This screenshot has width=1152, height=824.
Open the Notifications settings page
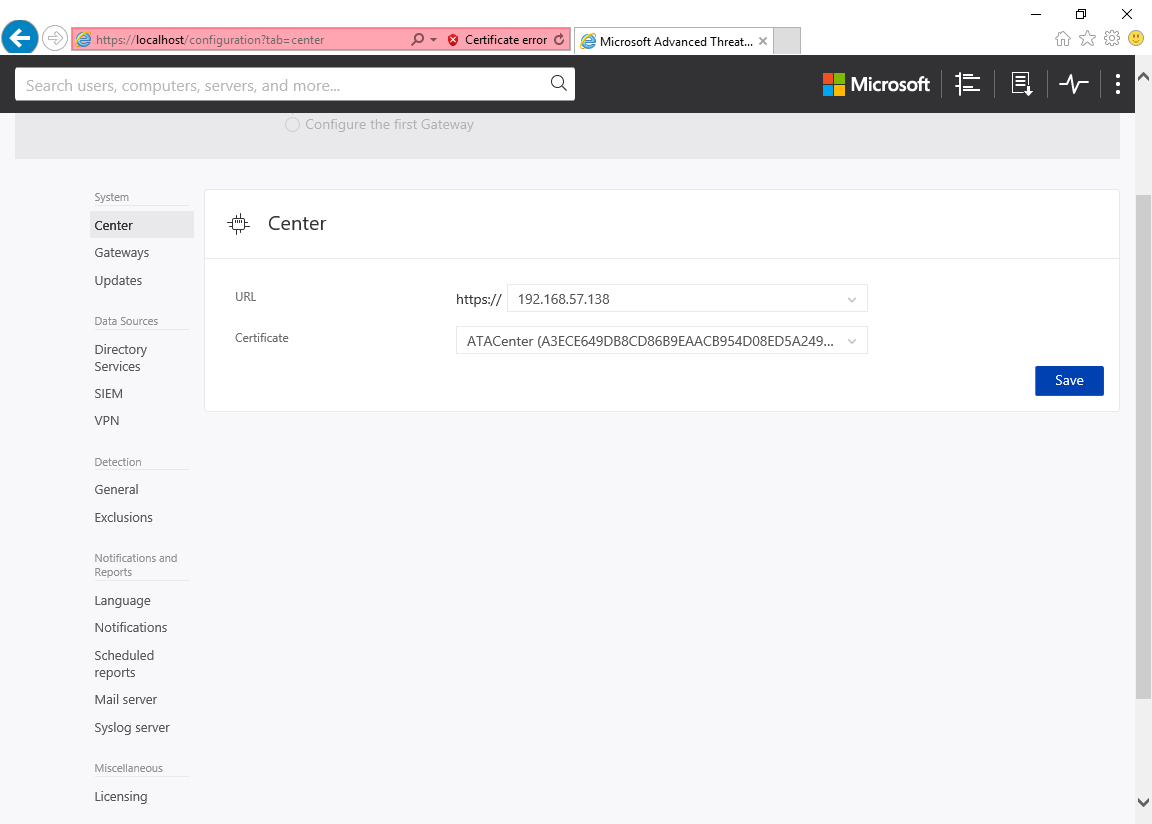click(x=131, y=628)
